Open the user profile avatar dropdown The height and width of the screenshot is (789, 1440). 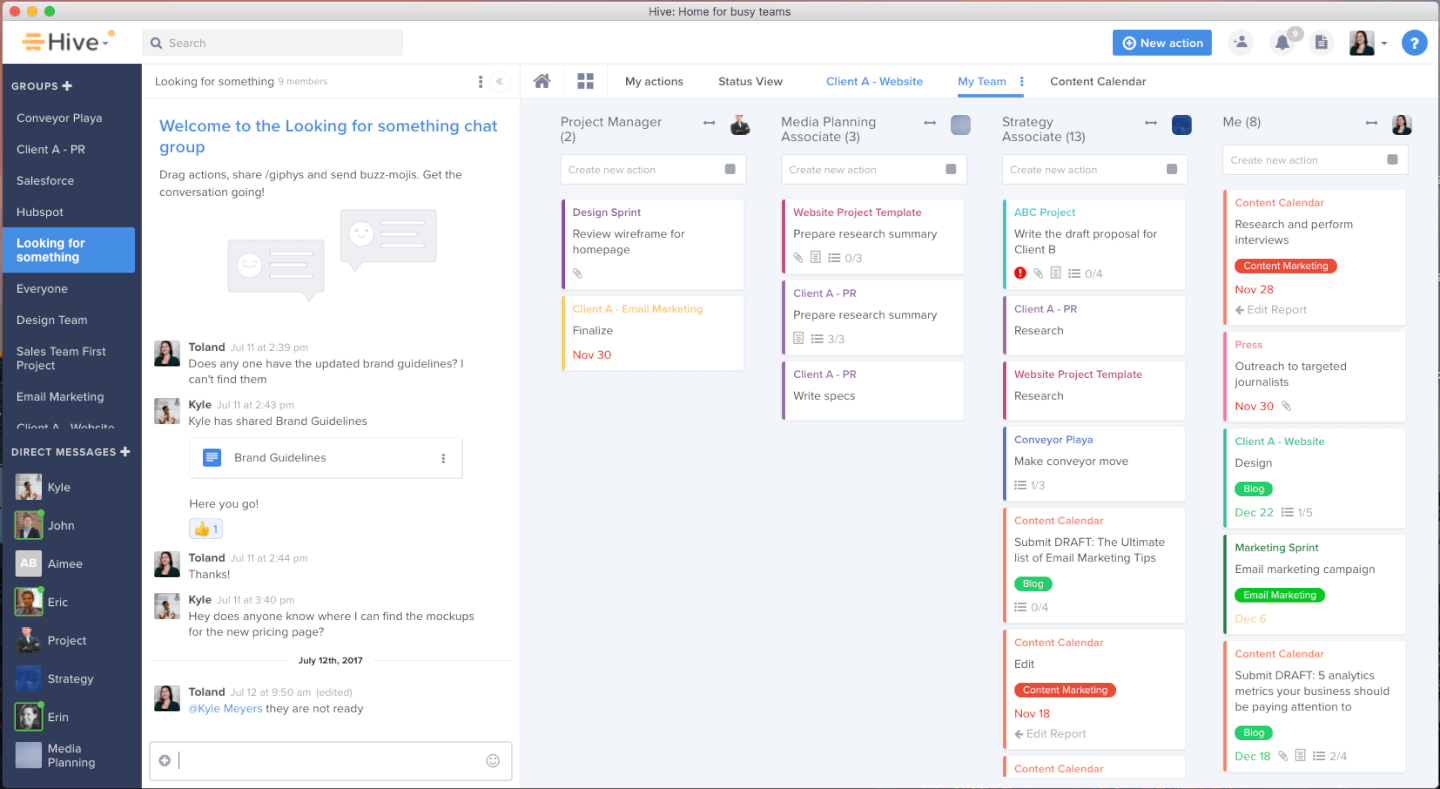pyautogui.click(x=1368, y=43)
